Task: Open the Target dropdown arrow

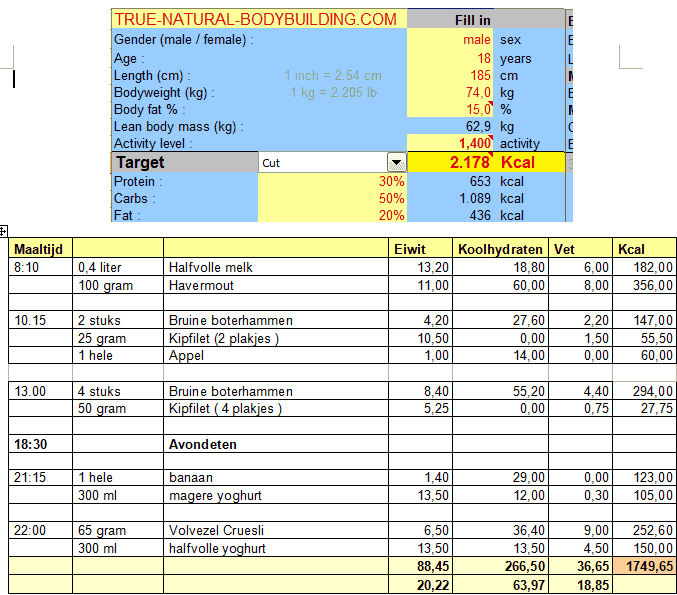Action: [396, 162]
